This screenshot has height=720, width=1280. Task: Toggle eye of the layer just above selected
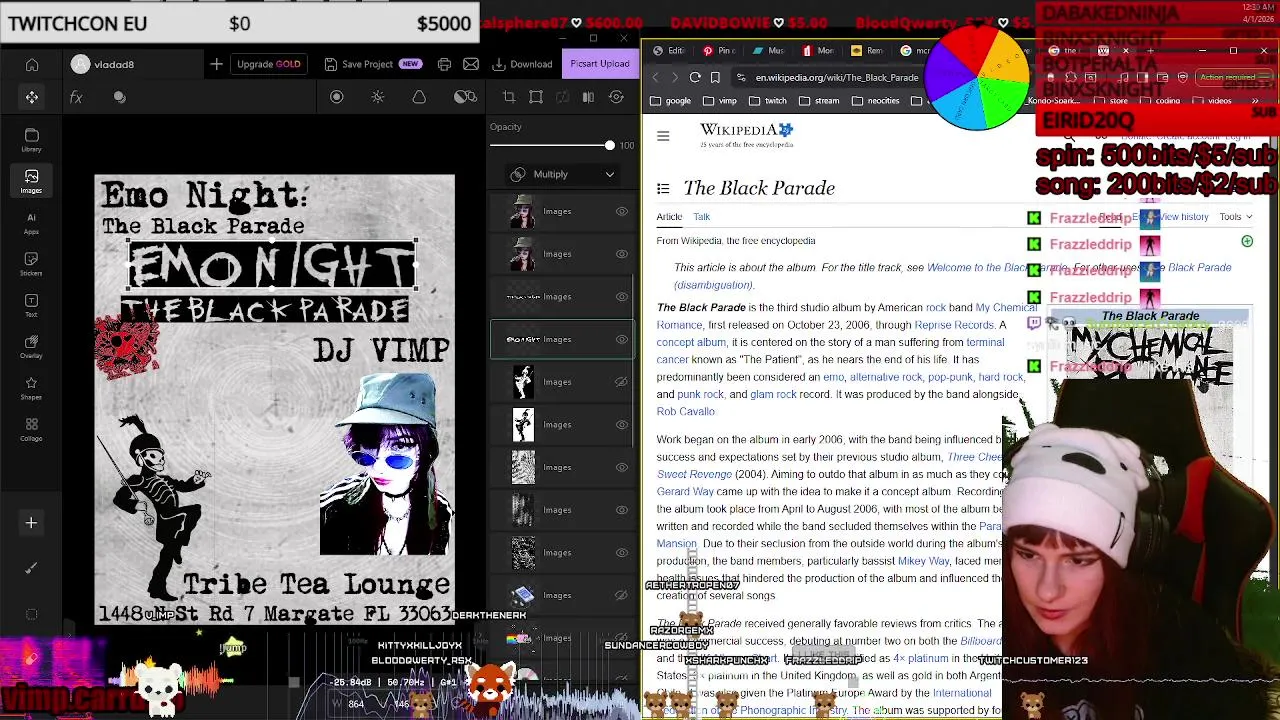click(622, 297)
